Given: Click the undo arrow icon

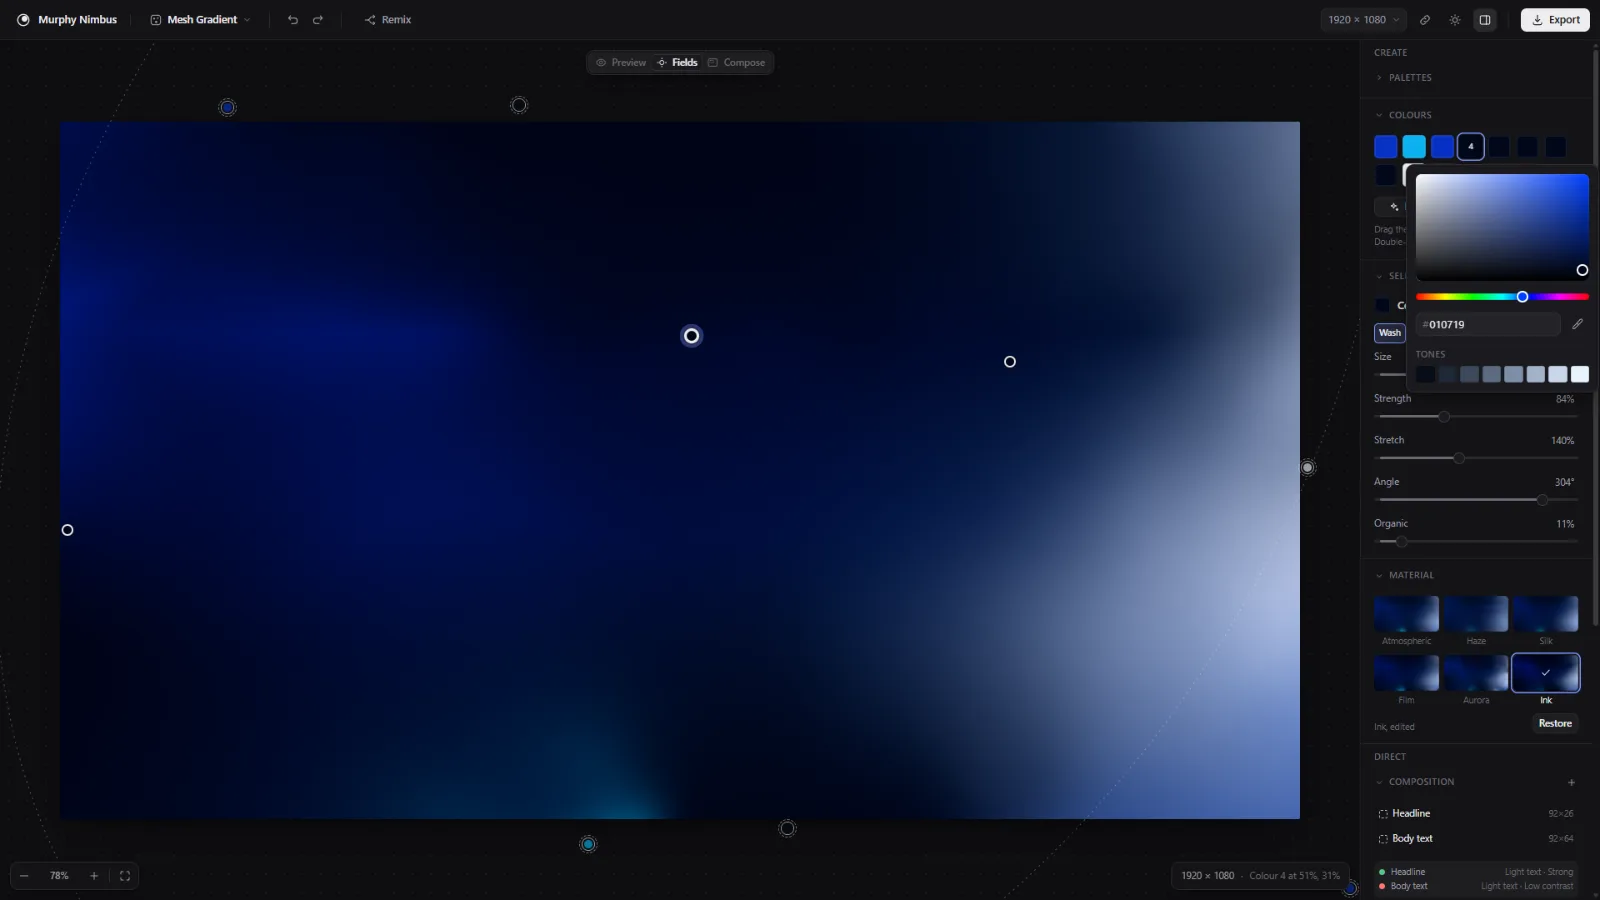Looking at the screenshot, I should point(293,20).
